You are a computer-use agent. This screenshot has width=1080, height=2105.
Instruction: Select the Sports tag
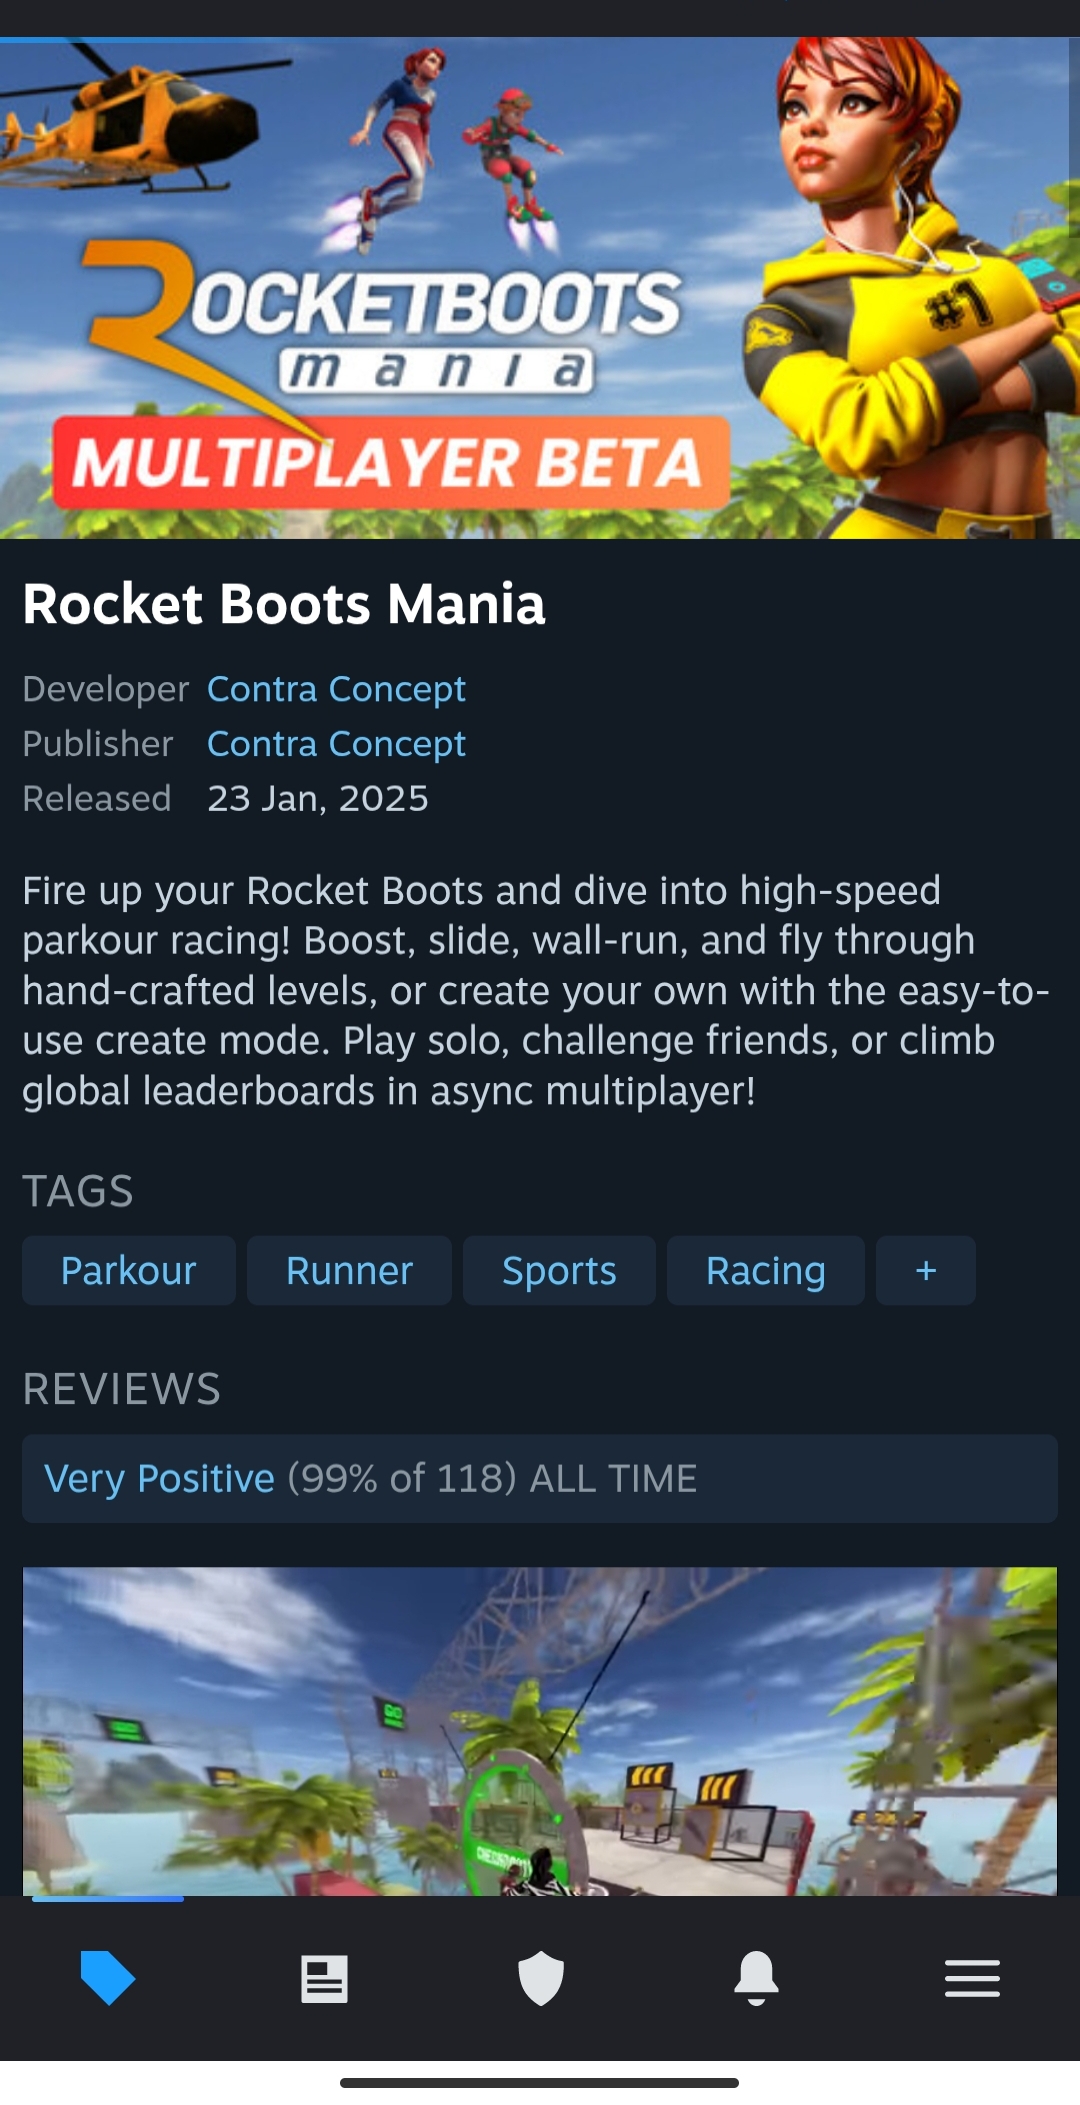click(559, 1270)
